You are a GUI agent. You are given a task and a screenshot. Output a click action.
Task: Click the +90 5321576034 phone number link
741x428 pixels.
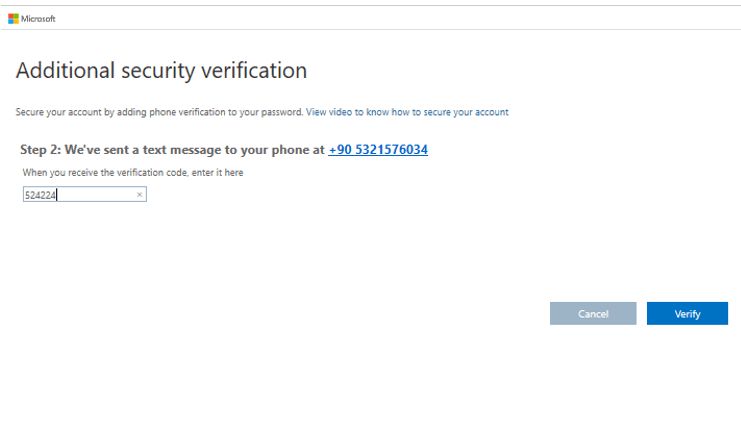click(x=378, y=150)
